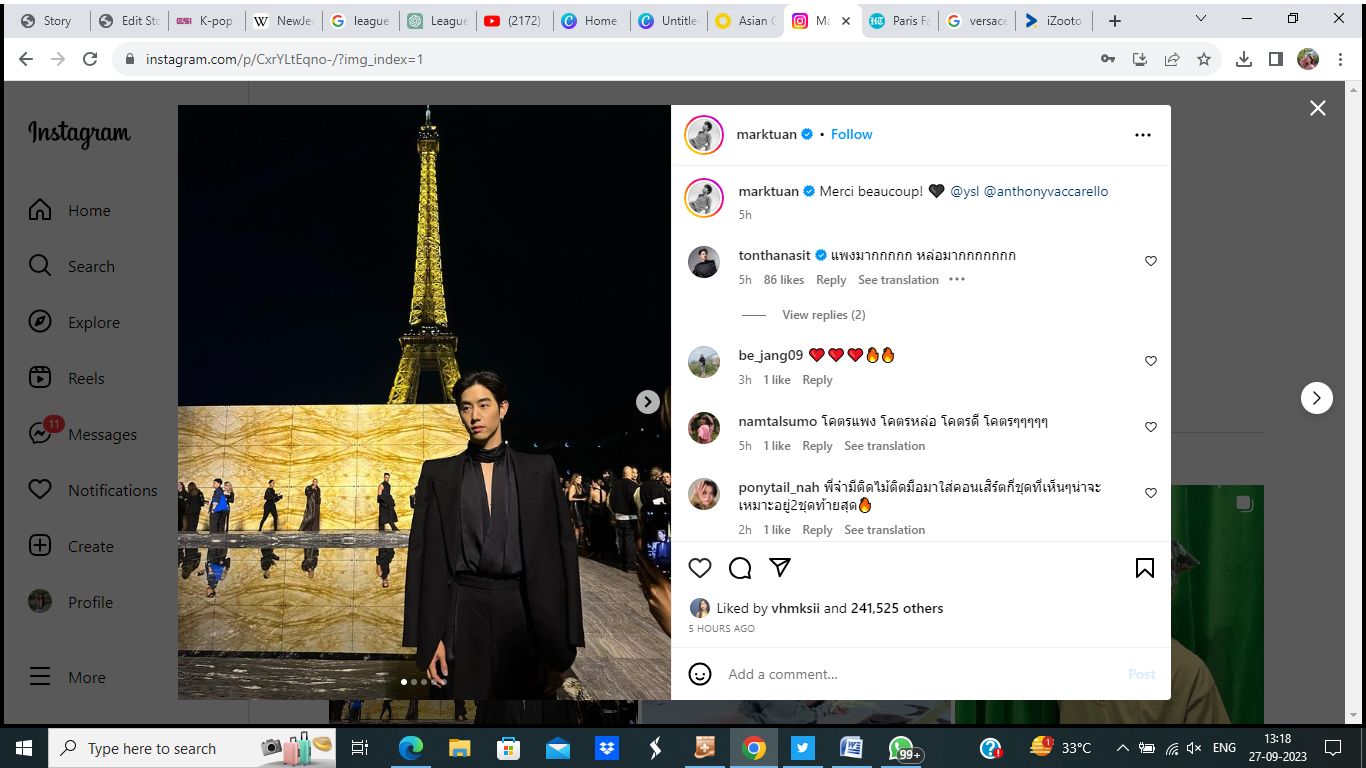1366x768 pixels.
Task: Open Microsoft Edge from taskbar
Action: point(411,748)
